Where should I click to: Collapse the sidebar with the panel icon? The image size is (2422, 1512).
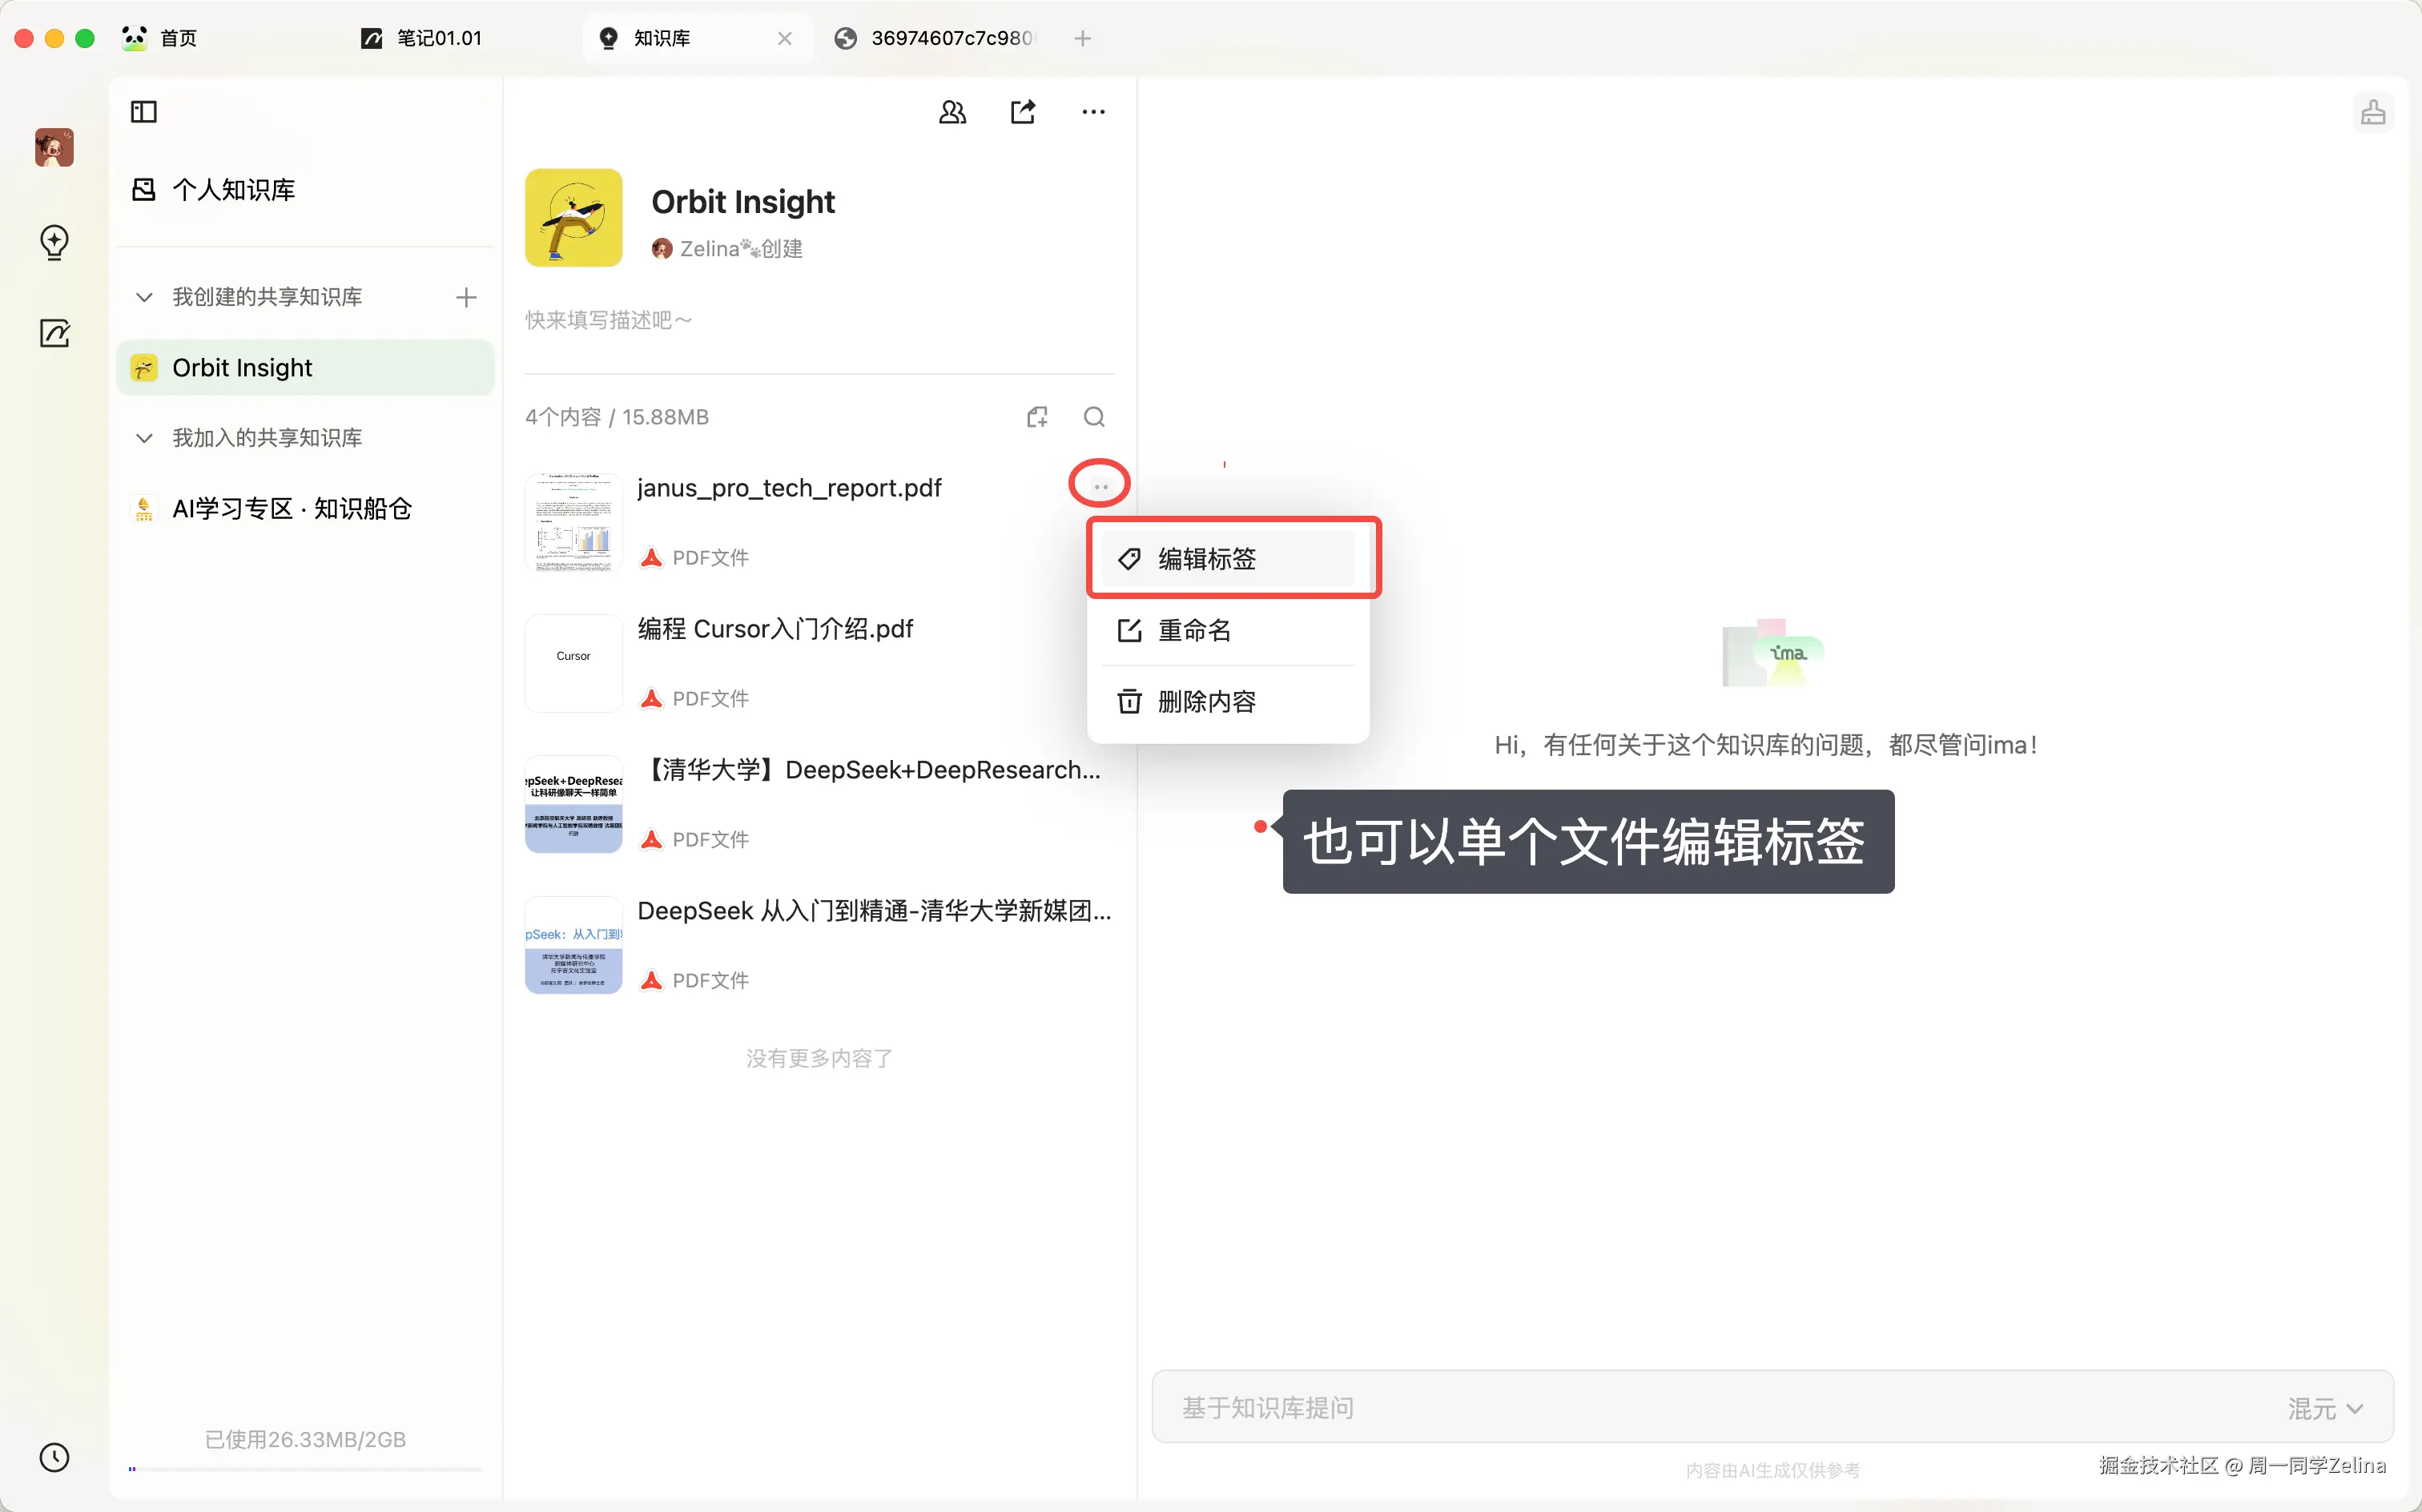(x=143, y=111)
